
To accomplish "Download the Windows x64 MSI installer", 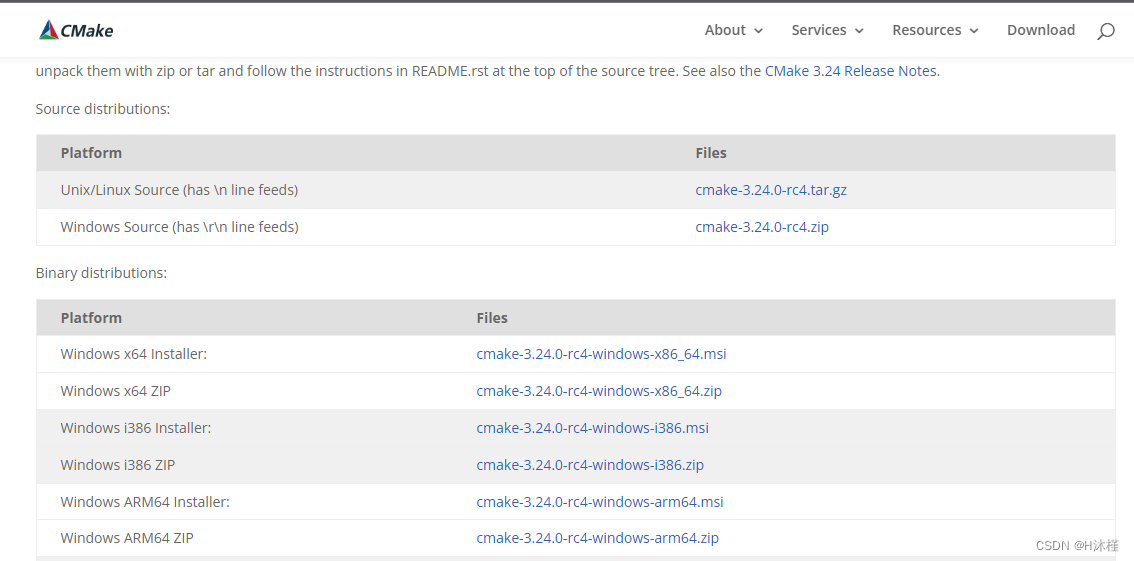I will click(x=601, y=354).
